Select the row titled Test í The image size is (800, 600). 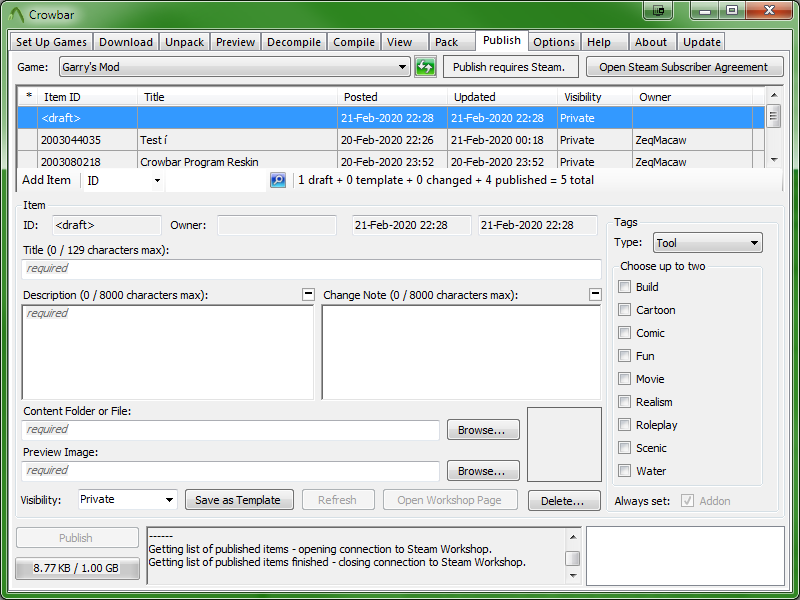point(391,140)
